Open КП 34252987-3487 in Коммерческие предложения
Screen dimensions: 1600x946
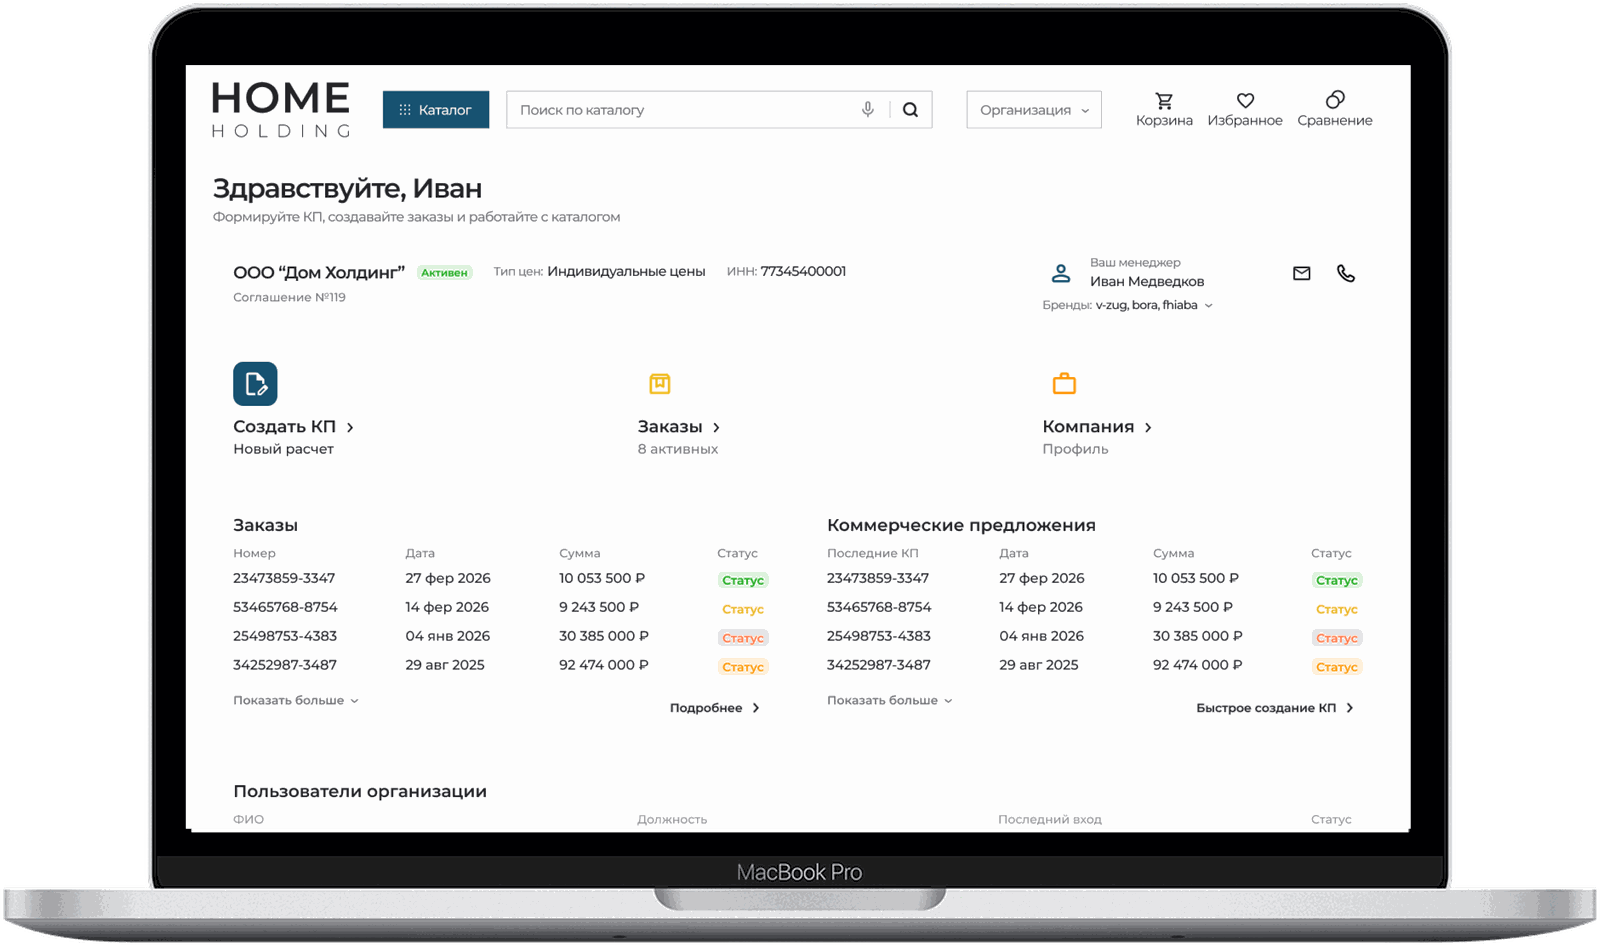[879, 665]
